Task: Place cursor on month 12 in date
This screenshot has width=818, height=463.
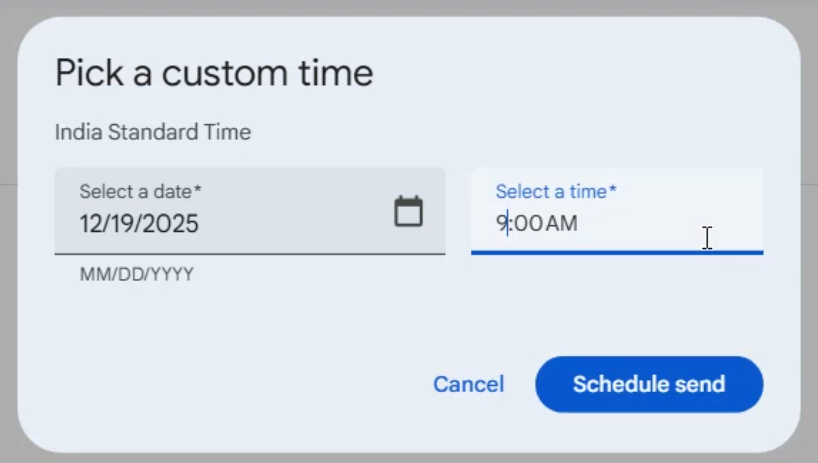Action: [x=92, y=224]
